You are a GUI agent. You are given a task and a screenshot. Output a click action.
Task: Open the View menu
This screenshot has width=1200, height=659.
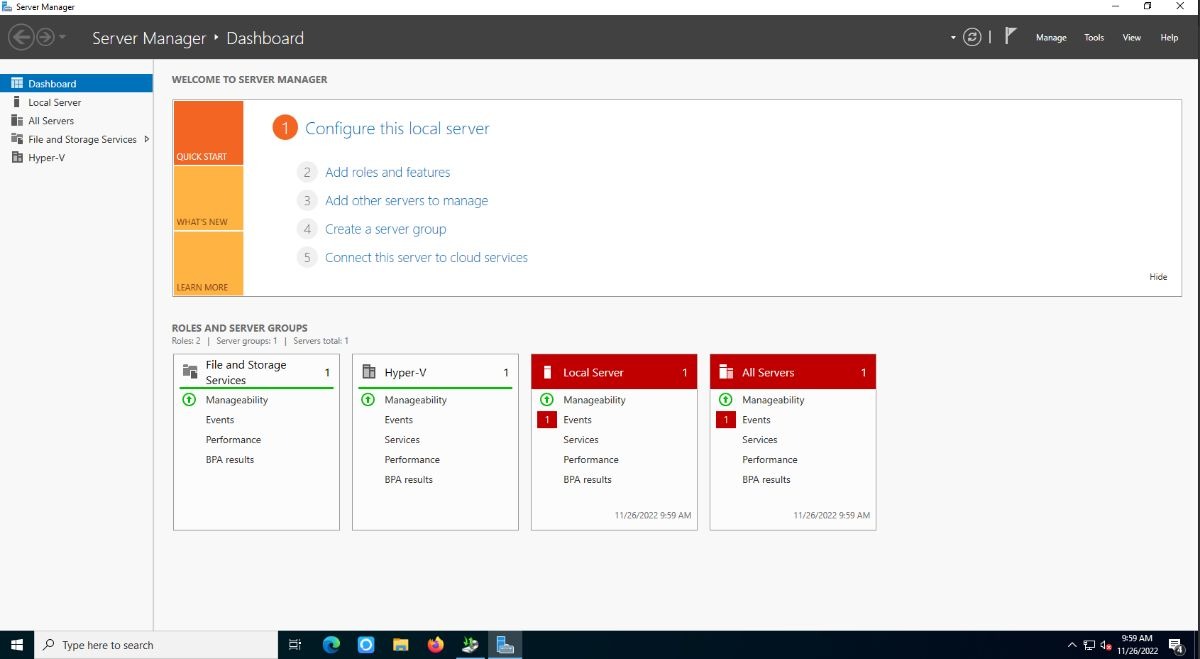coord(1131,38)
